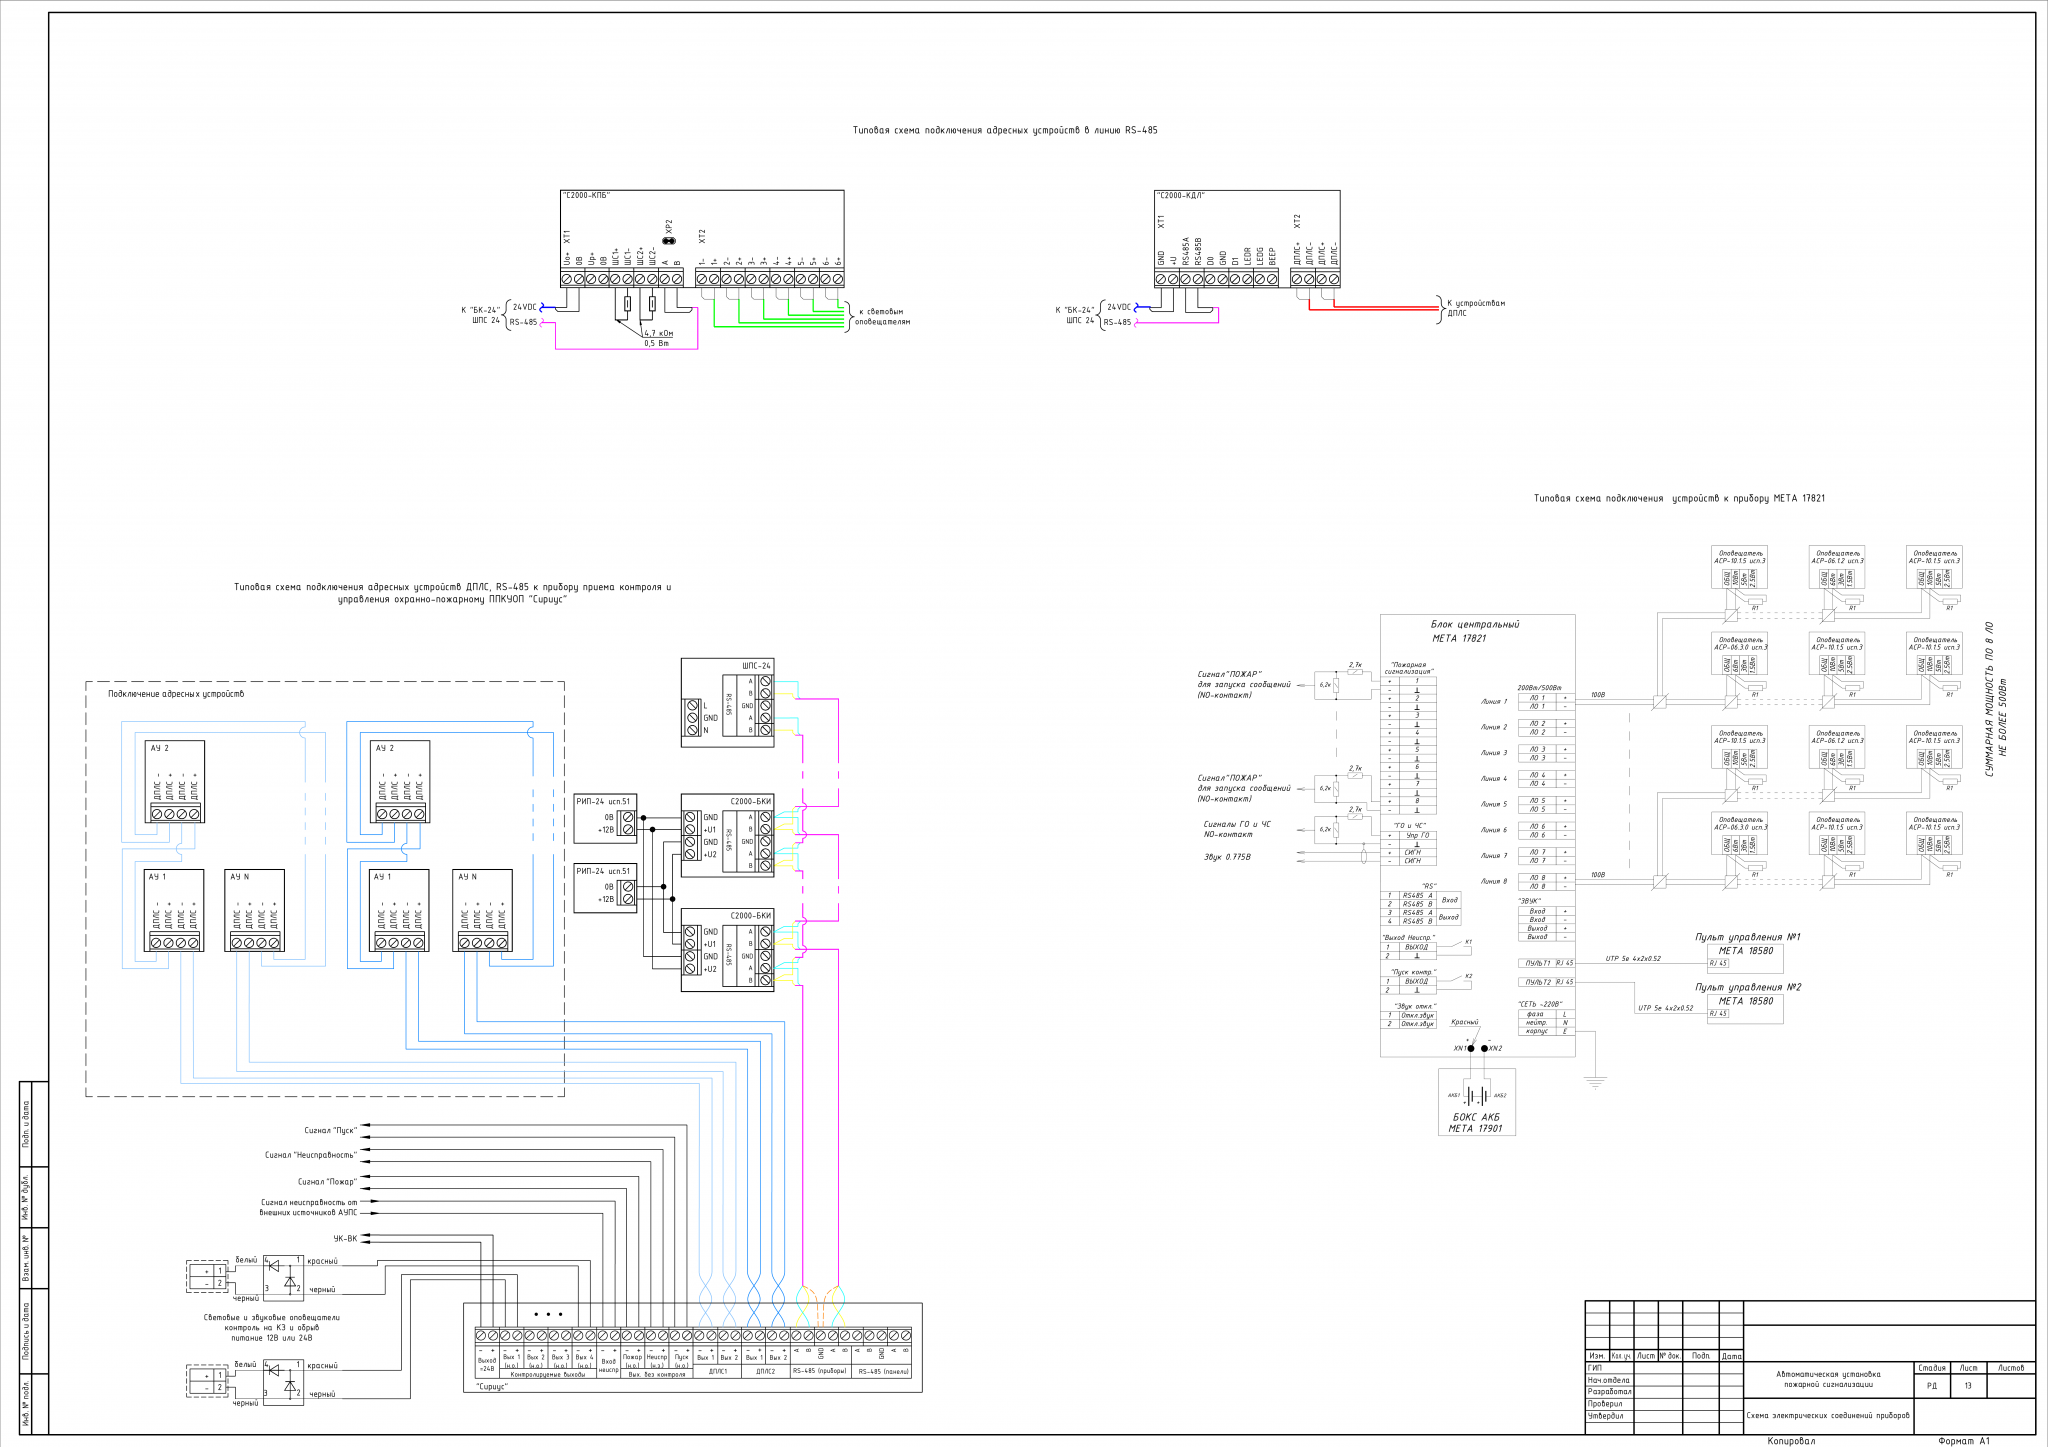The image size is (2048, 1447).
Task: Click the sheet number "13" cell
Action: (x=1968, y=1386)
